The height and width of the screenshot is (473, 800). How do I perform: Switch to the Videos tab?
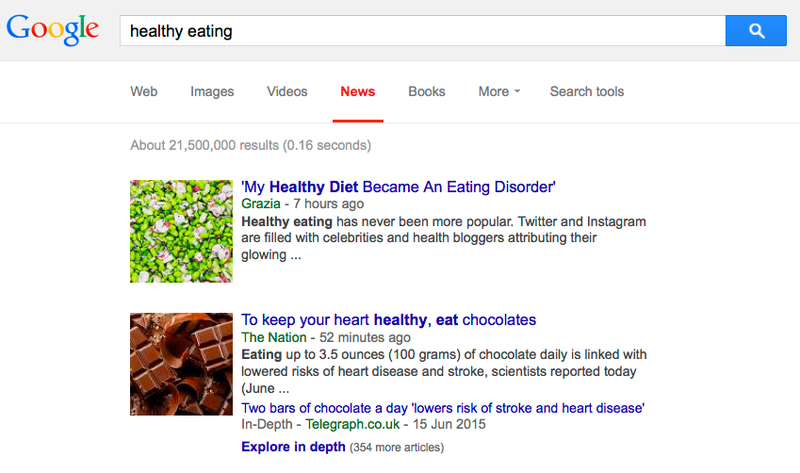click(x=287, y=91)
